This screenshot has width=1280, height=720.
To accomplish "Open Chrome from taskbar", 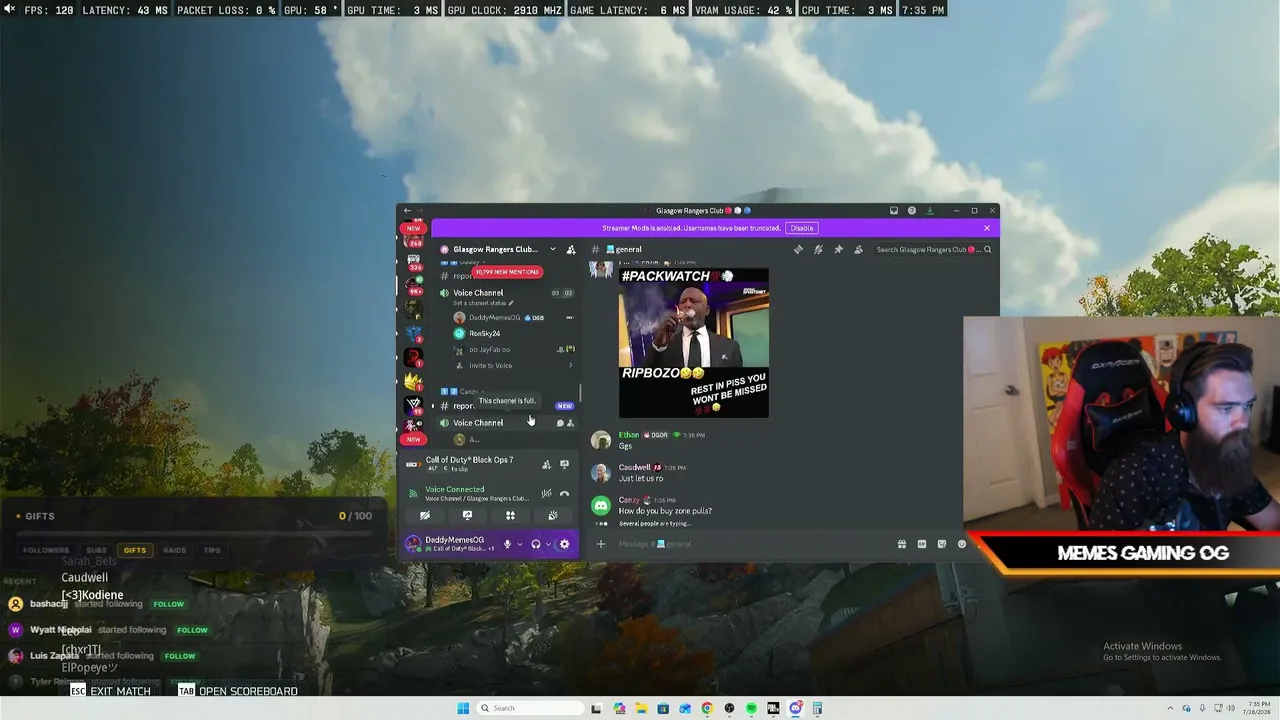I will 707,708.
